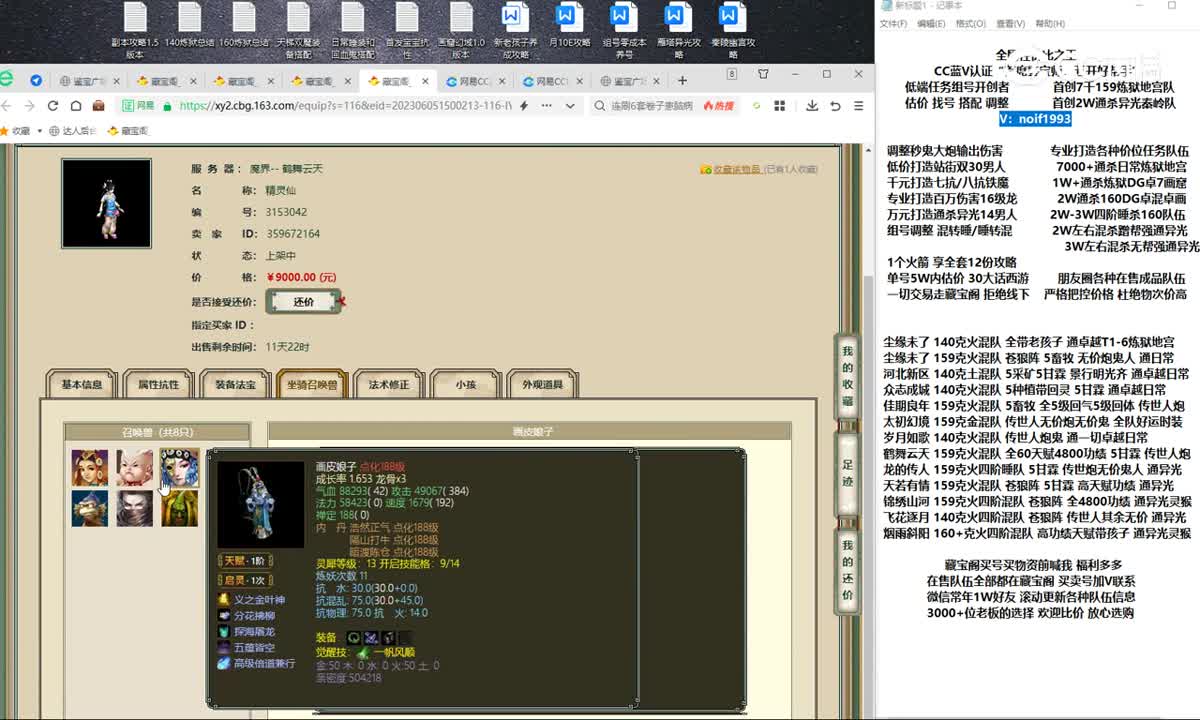This screenshot has width=1200, height=720.
Task: Switch to 坐骑召唤兽 tab
Action: (x=312, y=384)
